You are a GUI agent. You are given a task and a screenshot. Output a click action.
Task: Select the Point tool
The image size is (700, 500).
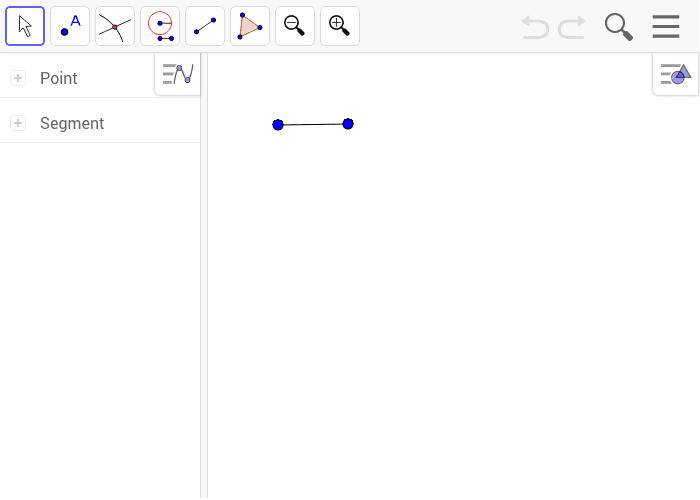[x=70, y=26]
